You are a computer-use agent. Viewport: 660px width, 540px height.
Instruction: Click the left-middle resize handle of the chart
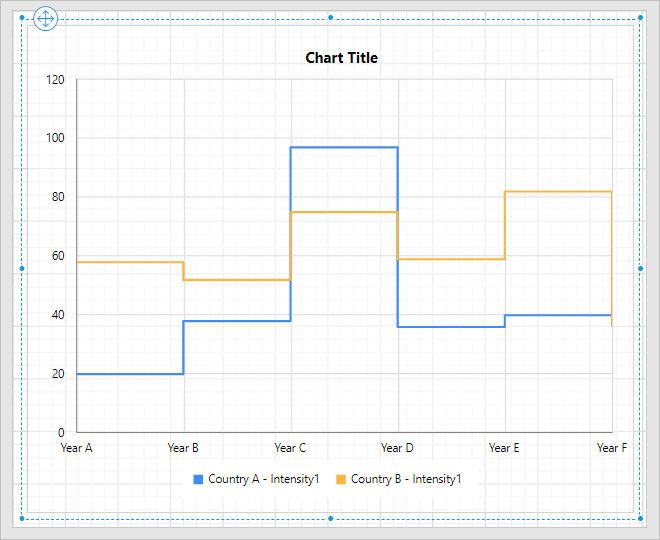[x=22, y=269]
